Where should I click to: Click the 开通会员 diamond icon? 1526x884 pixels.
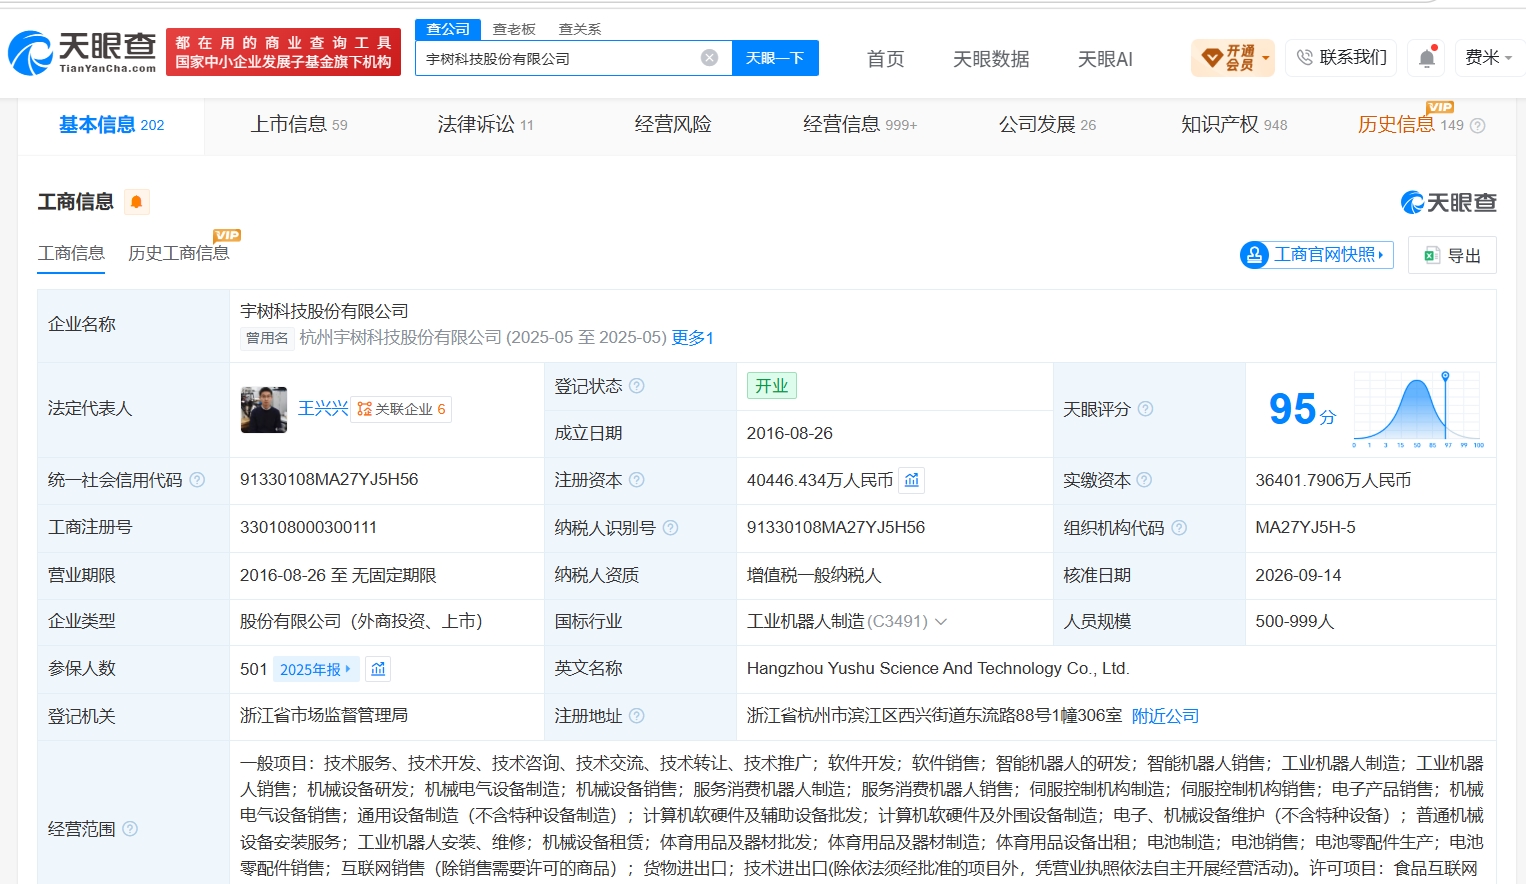1212,58
